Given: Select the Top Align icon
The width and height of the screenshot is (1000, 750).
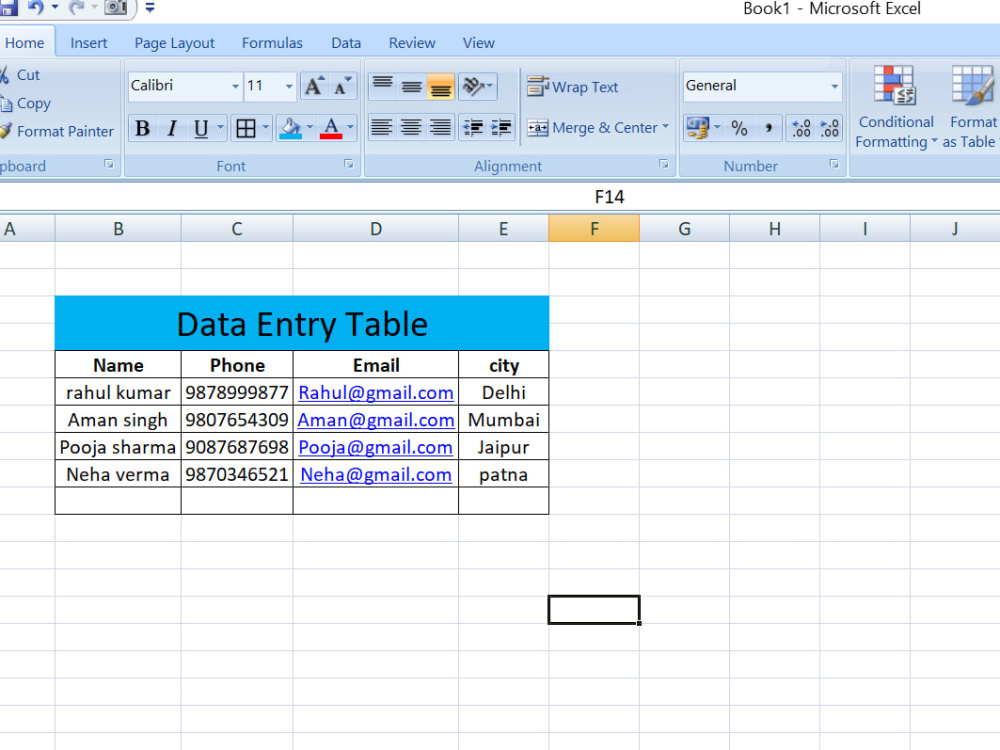Looking at the screenshot, I should pos(383,86).
